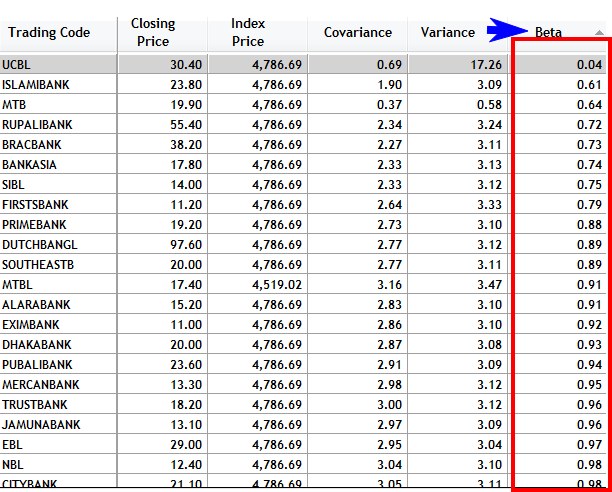Viewport: 612px width, 492px height.
Task: Click UCBL beta value 0.04
Action: click(x=589, y=64)
